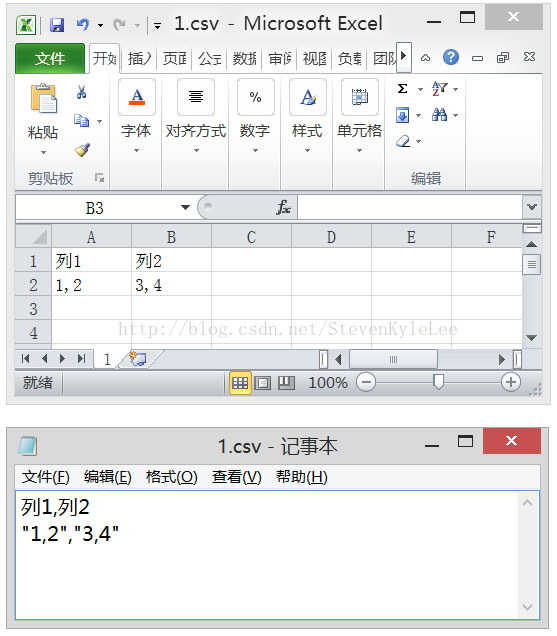Switch to the Formulas (公式) ribbon tab

210,58
